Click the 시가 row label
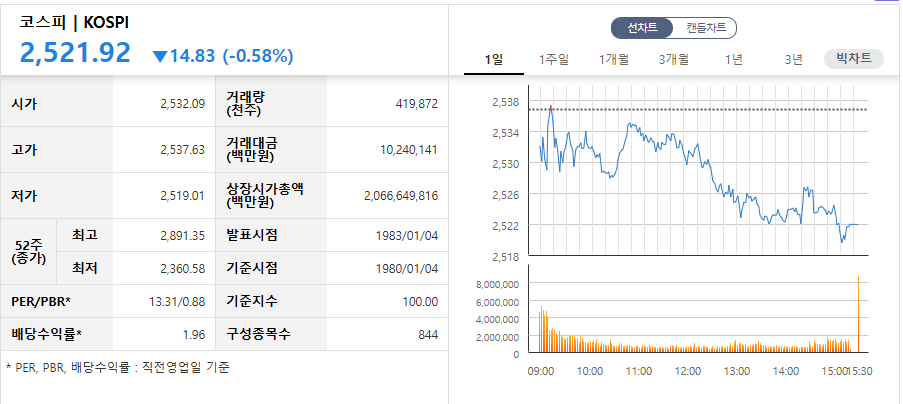The image size is (903, 404). tap(24, 104)
